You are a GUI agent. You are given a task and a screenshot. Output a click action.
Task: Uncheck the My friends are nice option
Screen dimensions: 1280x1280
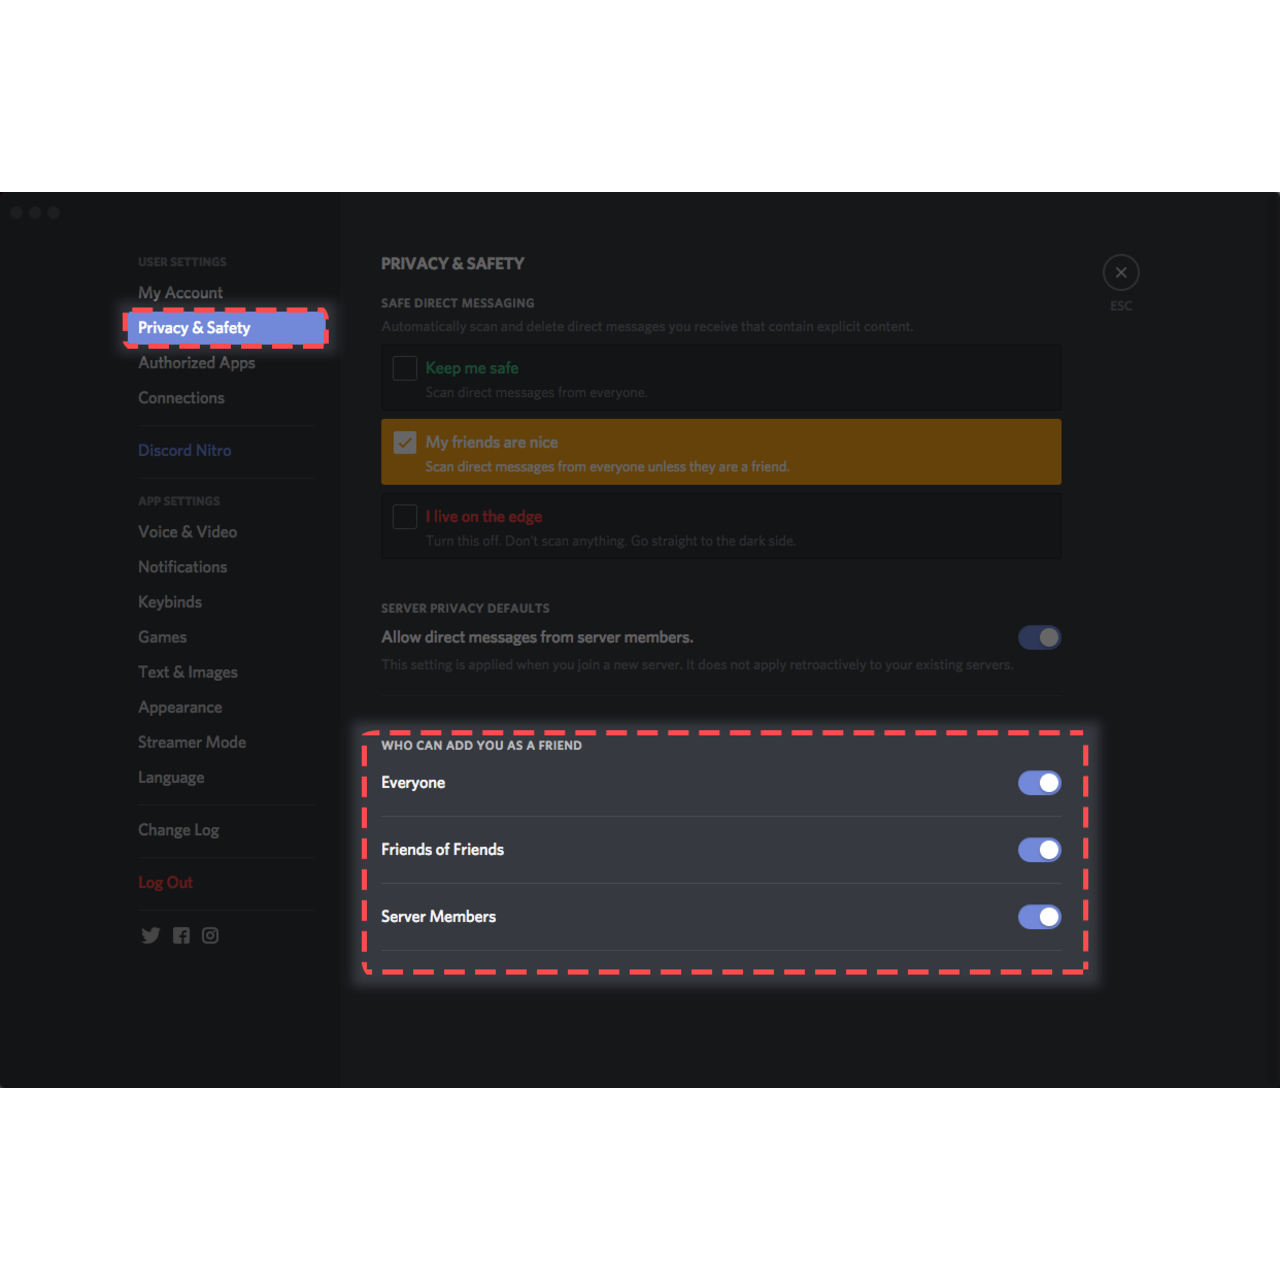point(404,442)
